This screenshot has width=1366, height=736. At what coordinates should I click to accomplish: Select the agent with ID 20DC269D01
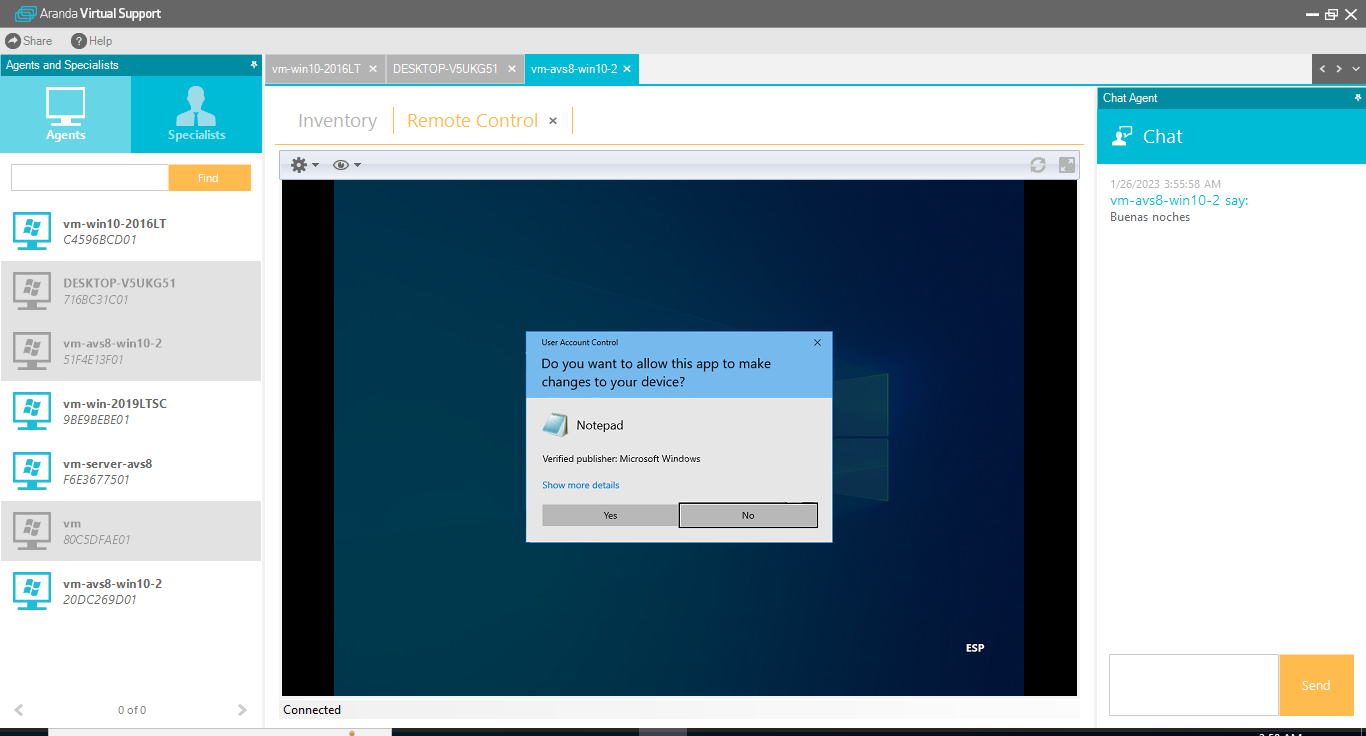coord(131,591)
